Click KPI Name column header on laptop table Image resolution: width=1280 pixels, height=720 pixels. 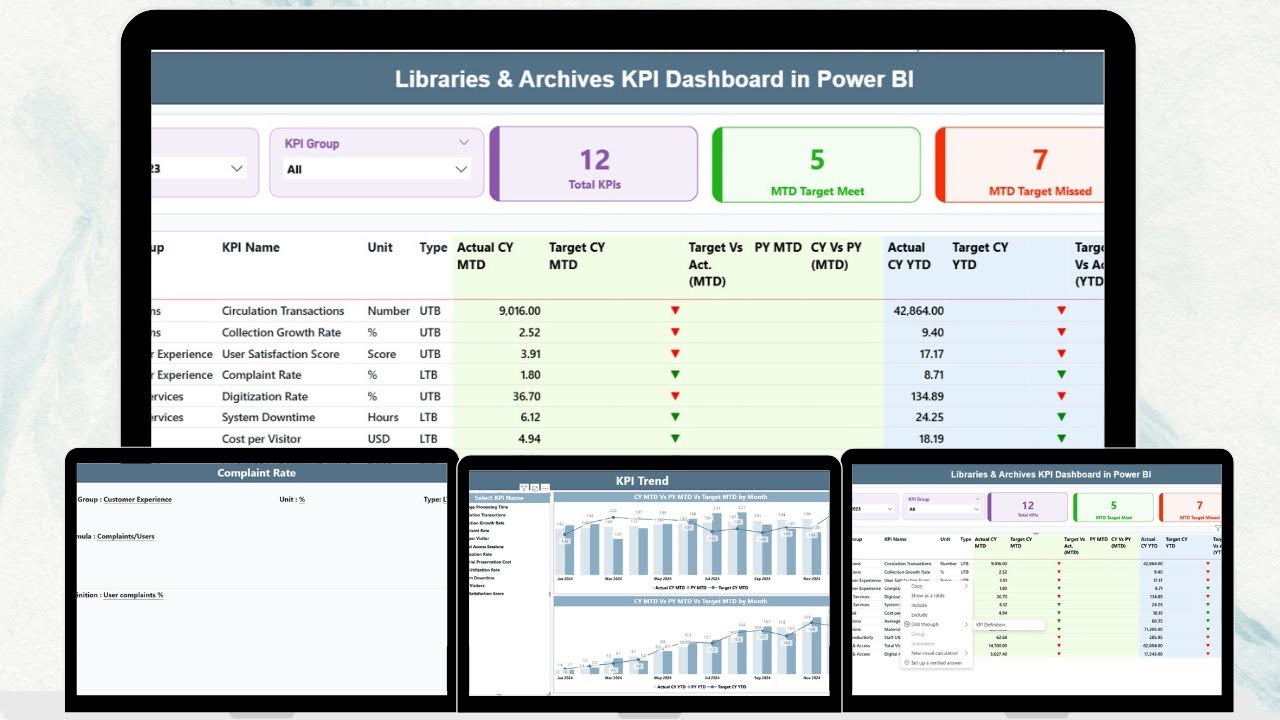point(251,247)
